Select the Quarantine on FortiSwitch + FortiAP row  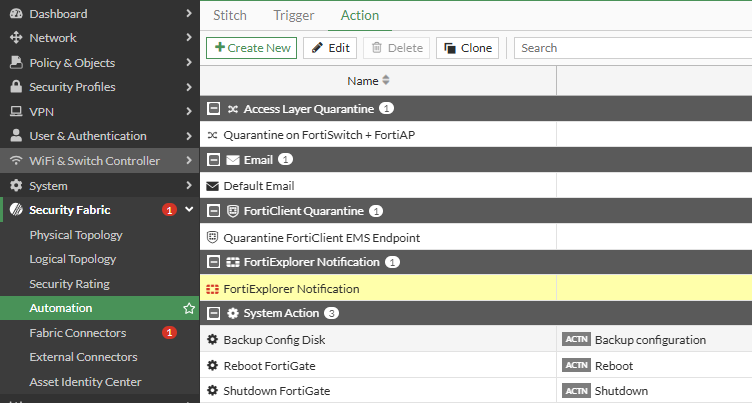(476, 135)
